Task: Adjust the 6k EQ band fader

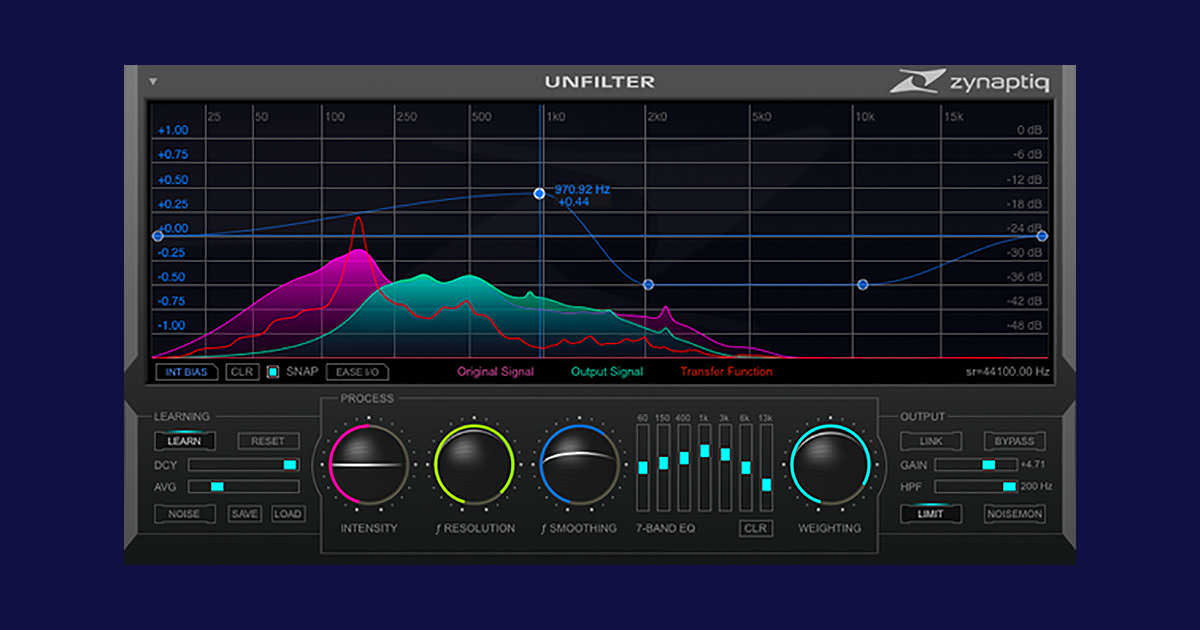Action: point(746,468)
